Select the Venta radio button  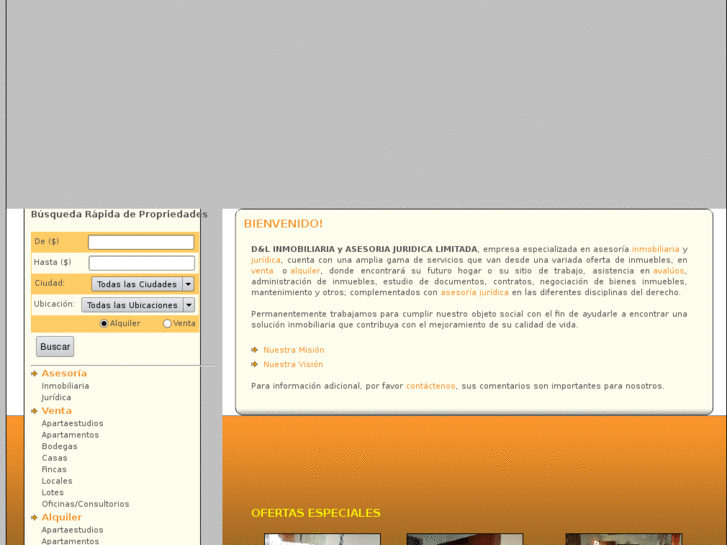167,324
